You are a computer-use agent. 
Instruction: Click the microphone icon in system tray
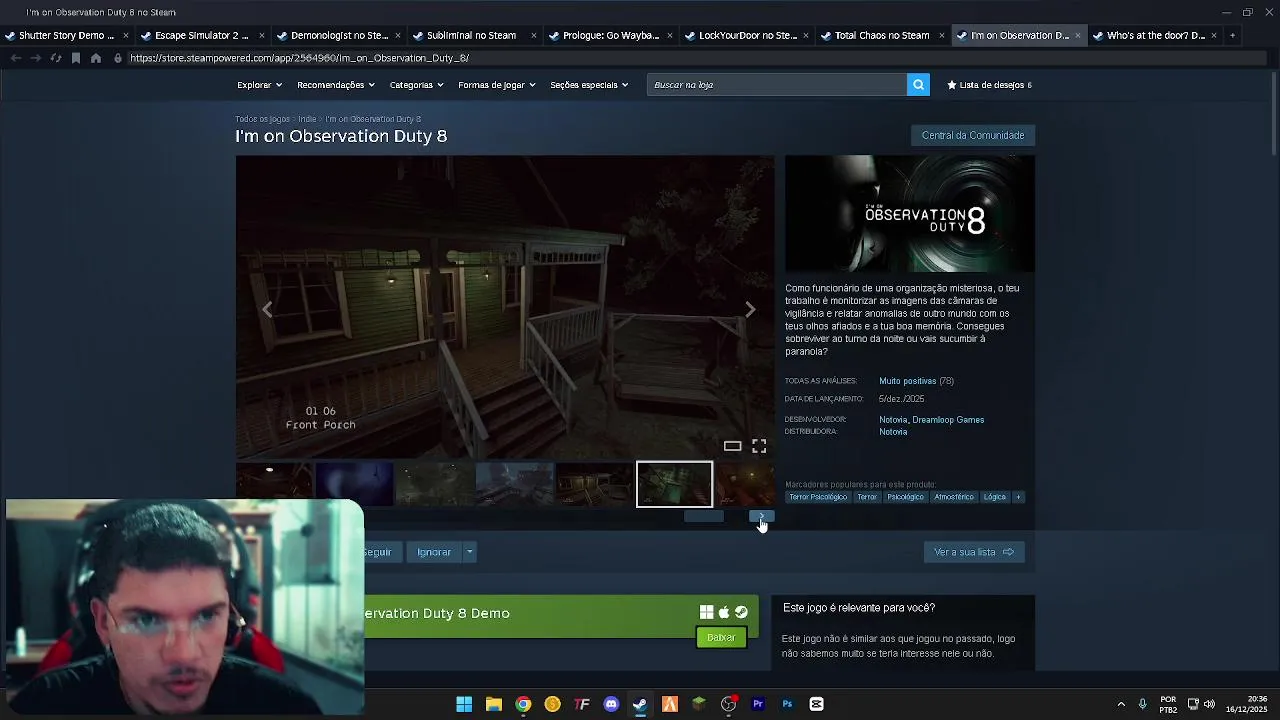coord(1142,704)
